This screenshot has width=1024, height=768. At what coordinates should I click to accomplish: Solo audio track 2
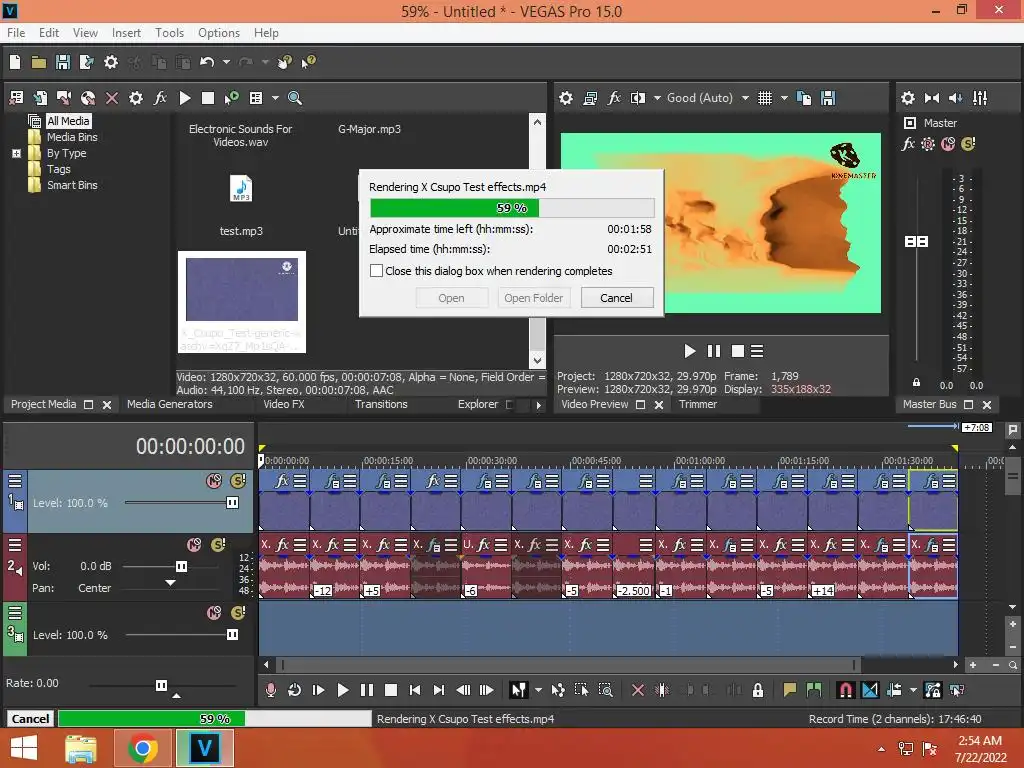pos(218,545)
